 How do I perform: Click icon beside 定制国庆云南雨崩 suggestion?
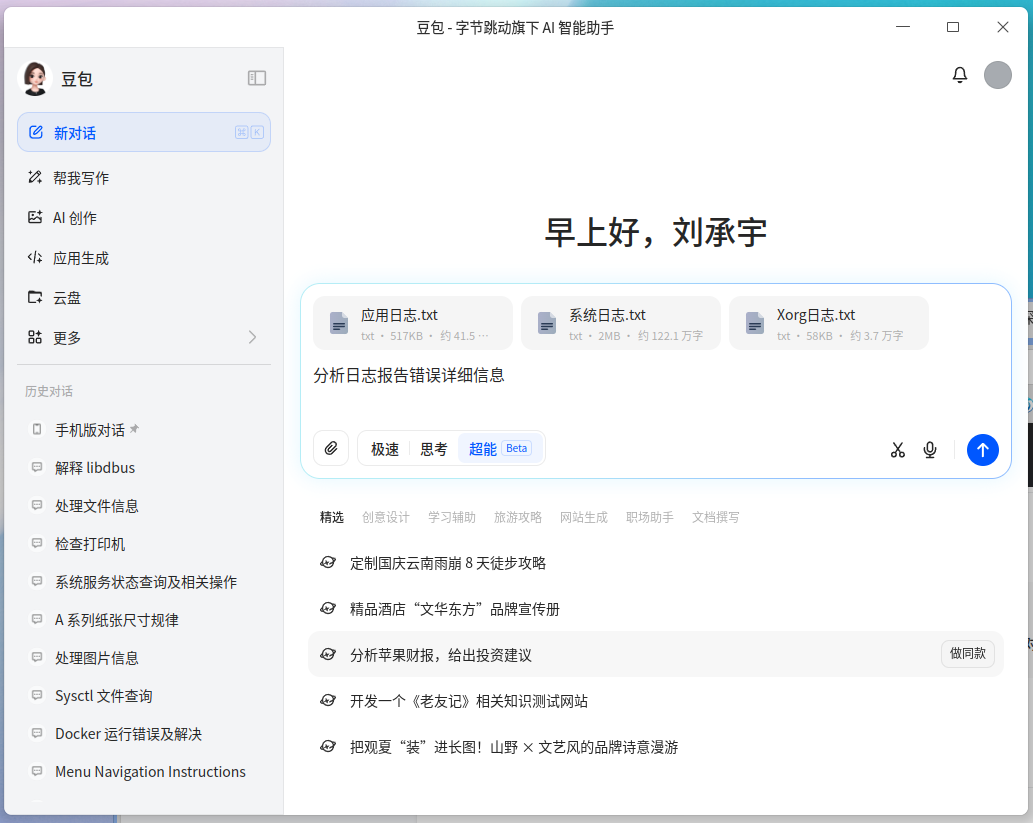pos(328,562)
